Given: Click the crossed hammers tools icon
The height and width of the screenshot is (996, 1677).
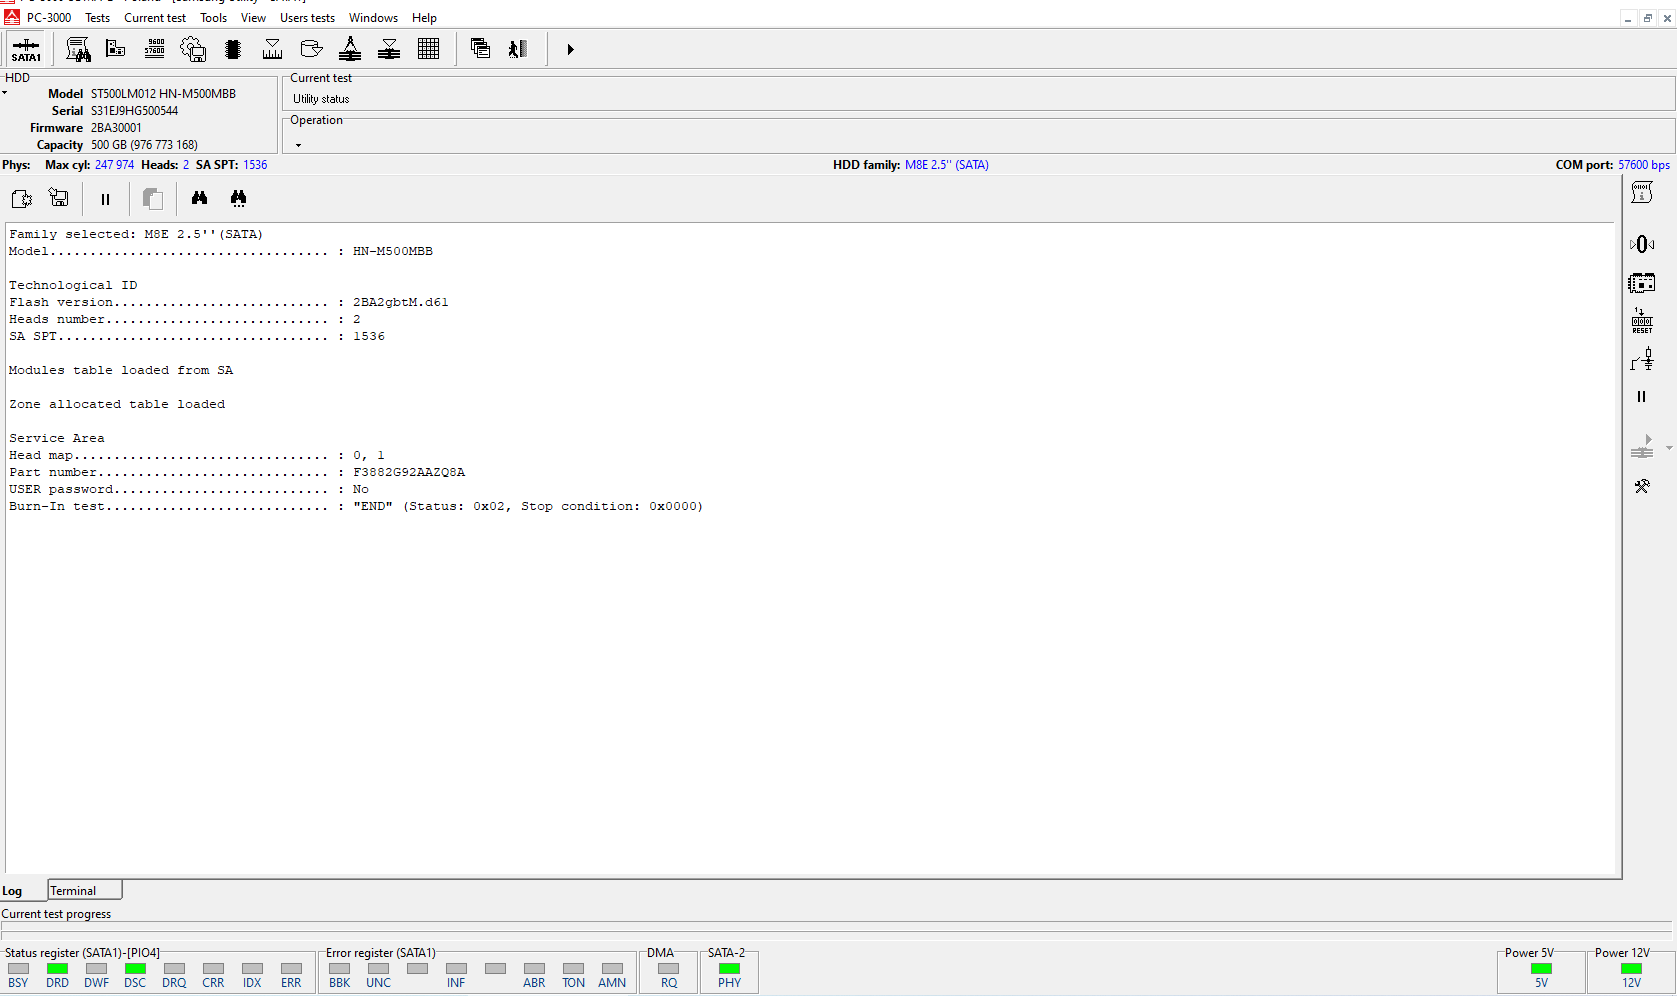Looking at the screenshot, I should click(1642, 487).
